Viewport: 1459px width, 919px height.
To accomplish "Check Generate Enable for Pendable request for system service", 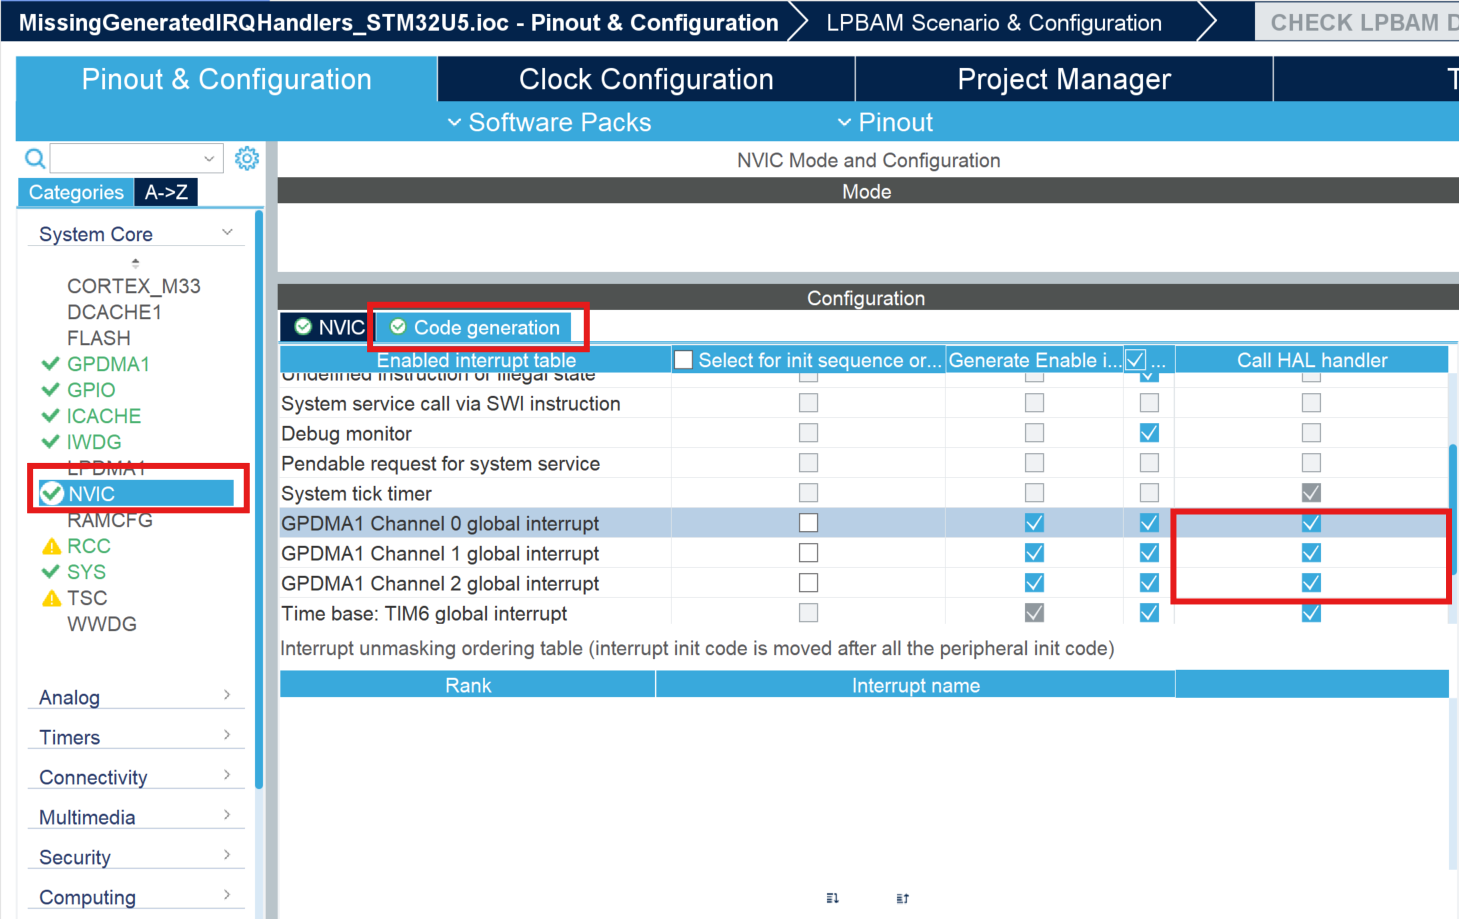I will pyautogui.click(x=1034, y=462).
